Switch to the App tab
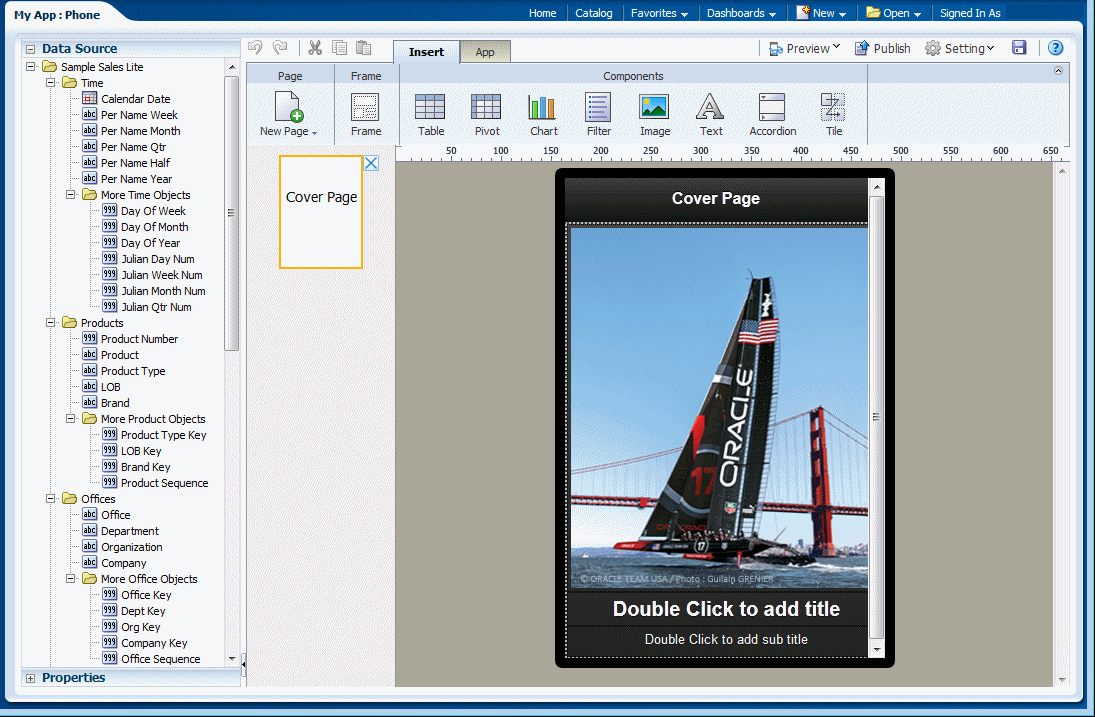The width and height of the screenshot is (1095, 717). 485,52
